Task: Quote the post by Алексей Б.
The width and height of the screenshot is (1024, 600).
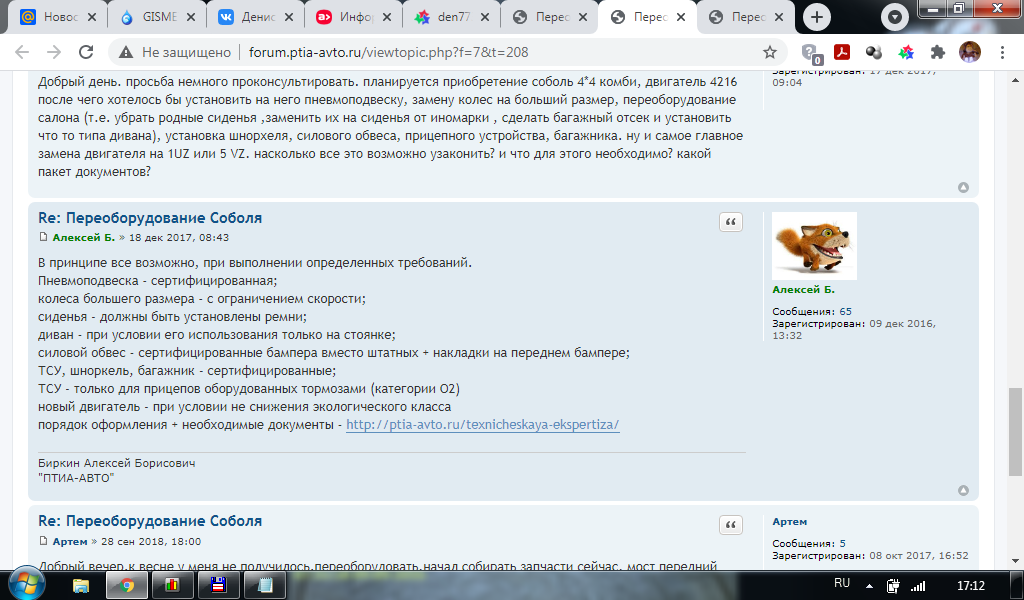Action: 731,222
